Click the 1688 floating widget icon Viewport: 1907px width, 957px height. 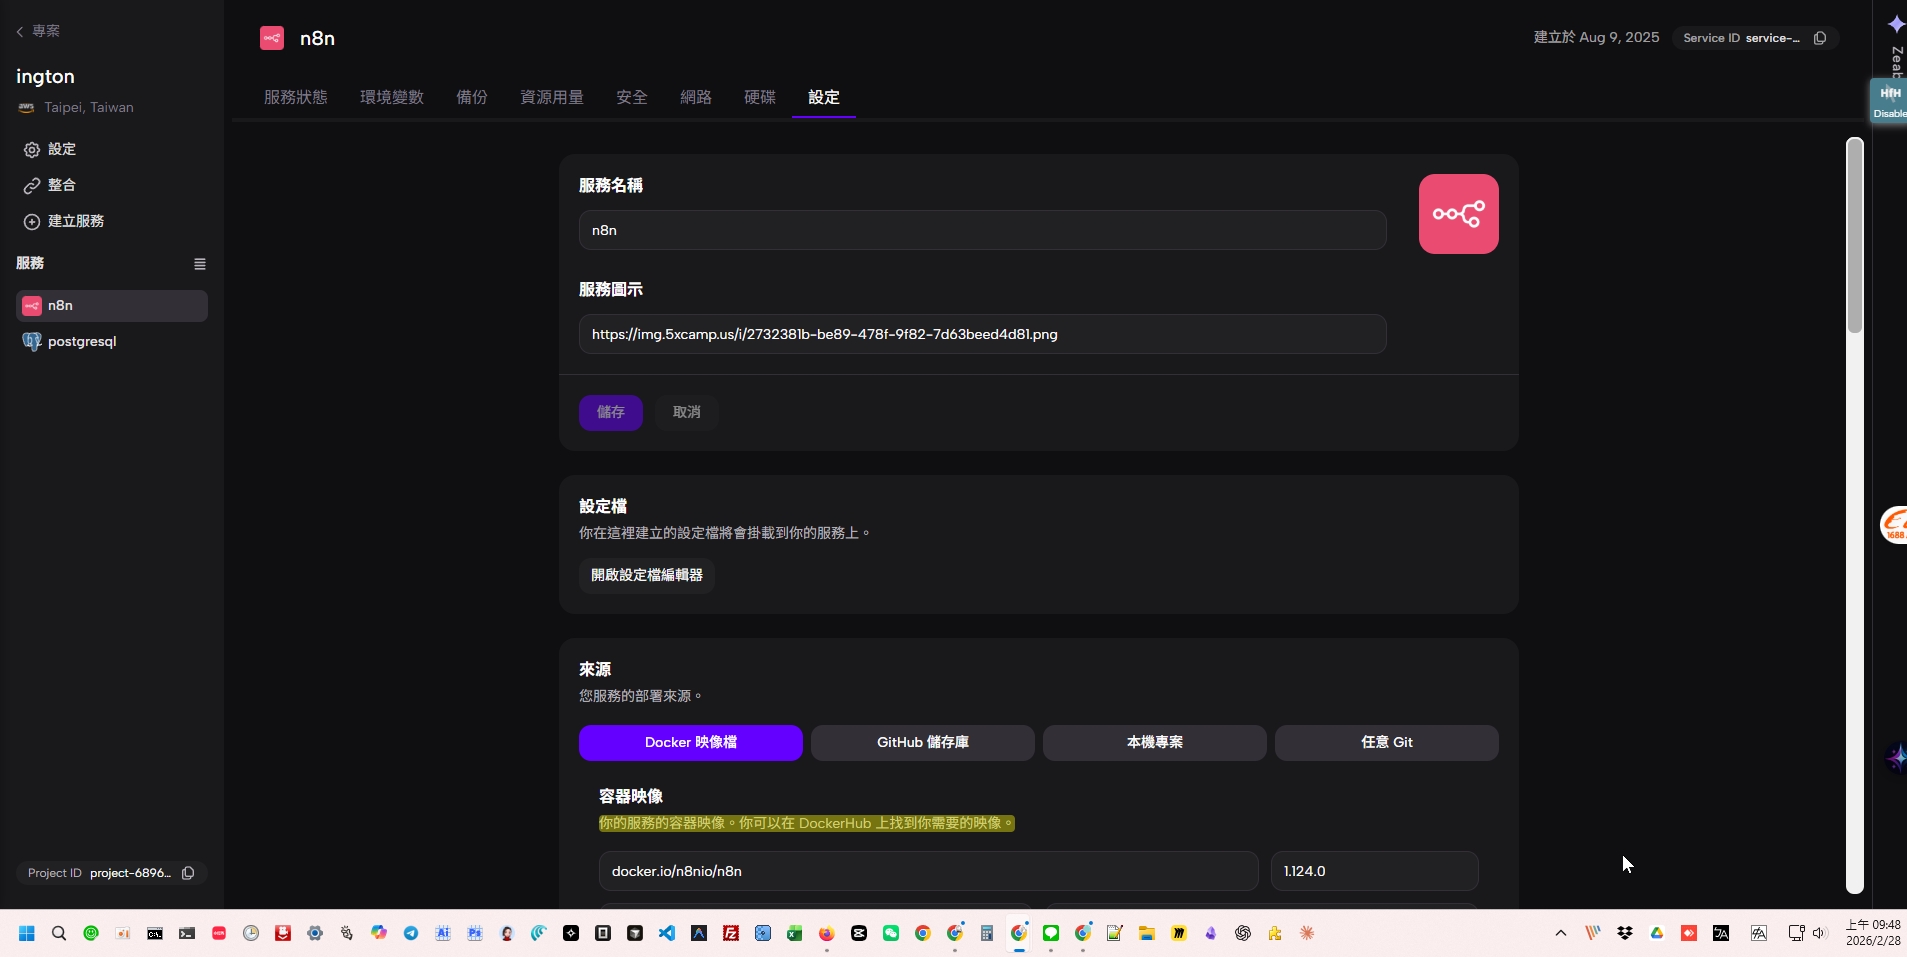pyautogui.click(x=1894, y=525)
